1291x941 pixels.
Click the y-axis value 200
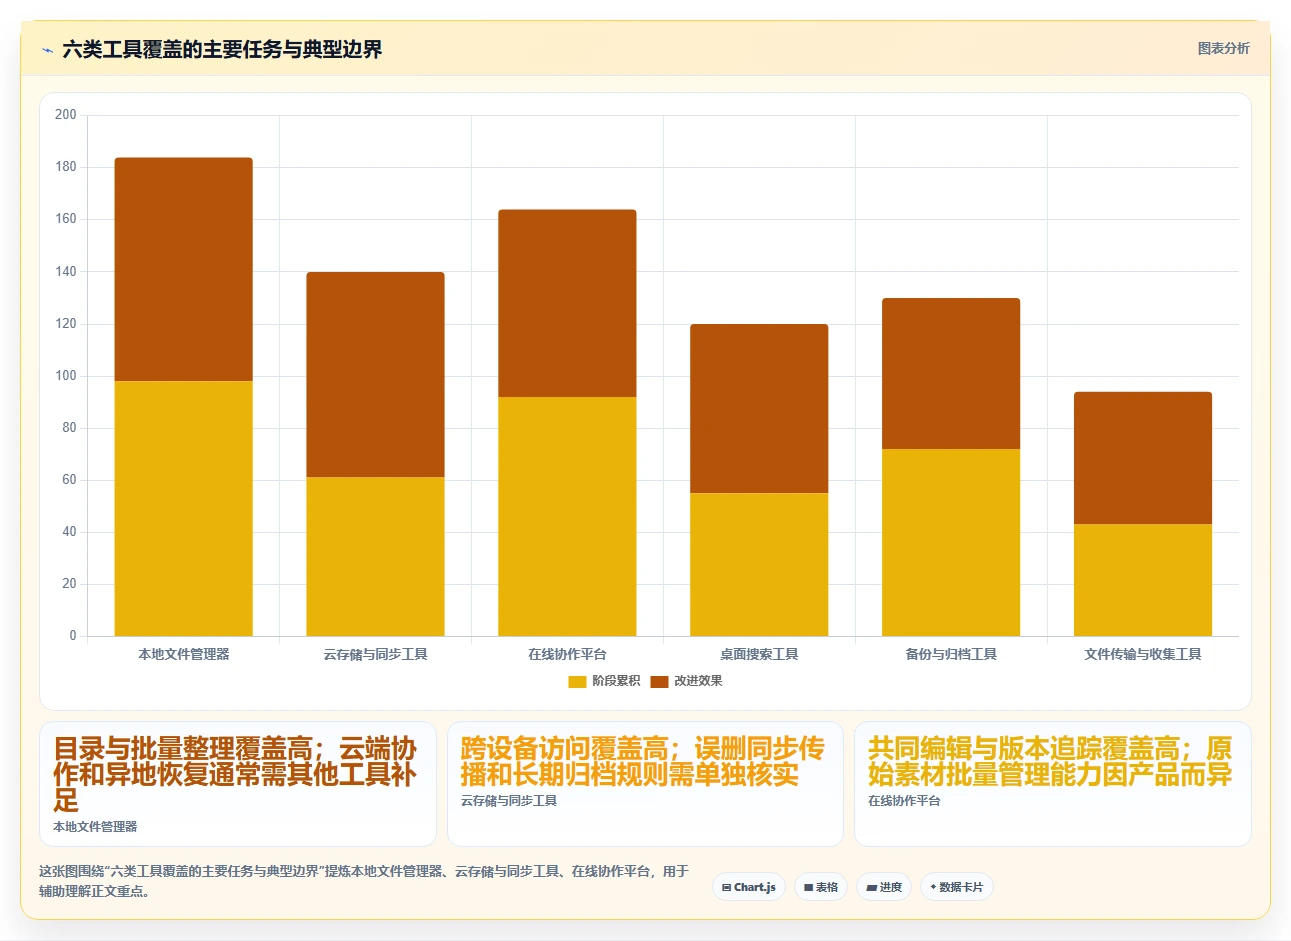pyautogui.click(x=65, y=115)
